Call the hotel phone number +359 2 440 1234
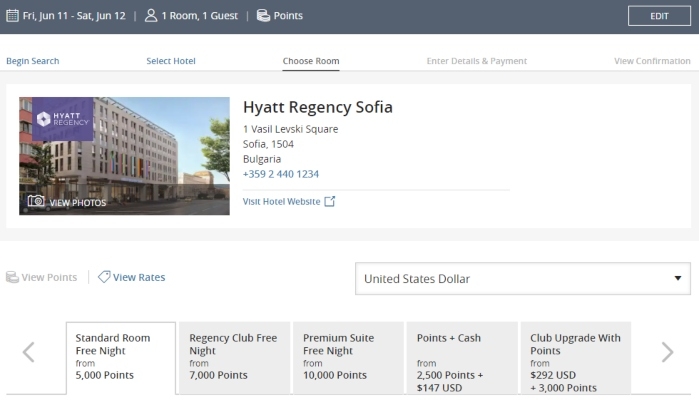The image size is (699, 400). (x=281, y=174)
